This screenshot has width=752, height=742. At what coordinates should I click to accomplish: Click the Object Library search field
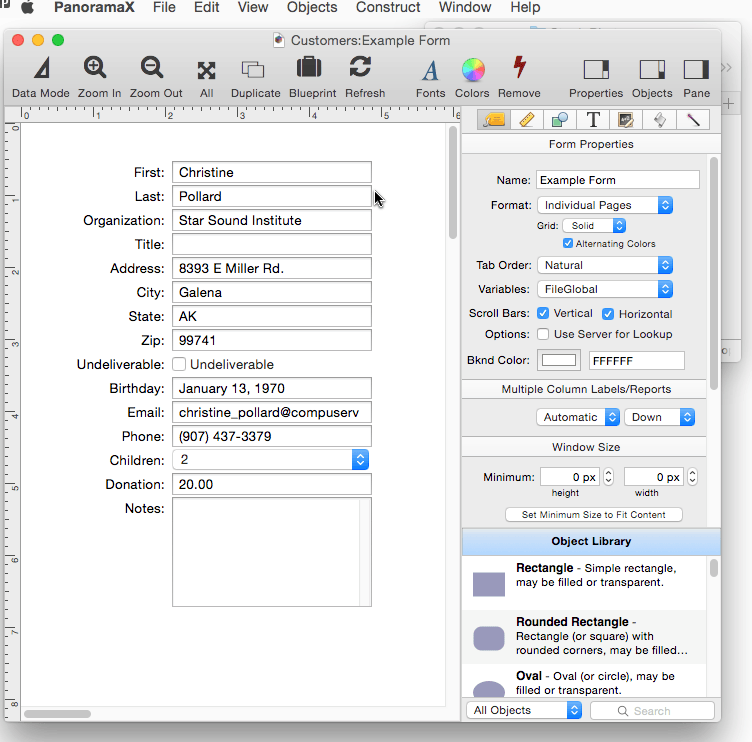pos(652,711)
